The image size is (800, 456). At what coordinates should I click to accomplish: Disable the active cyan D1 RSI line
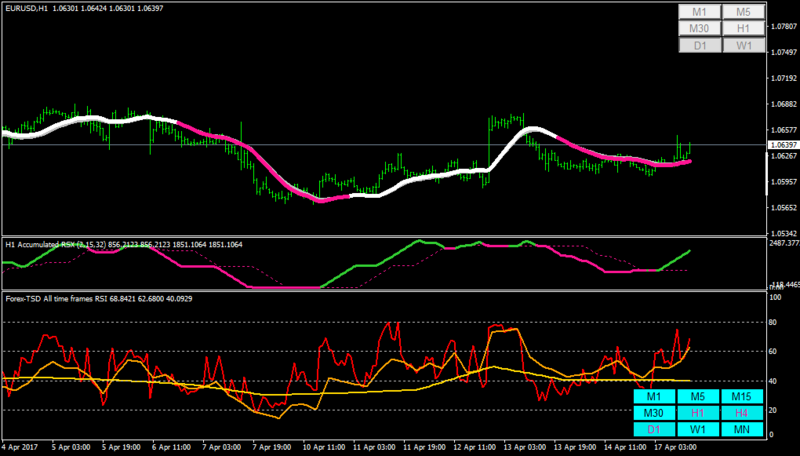pyautogui.click(x=654, y=429)
